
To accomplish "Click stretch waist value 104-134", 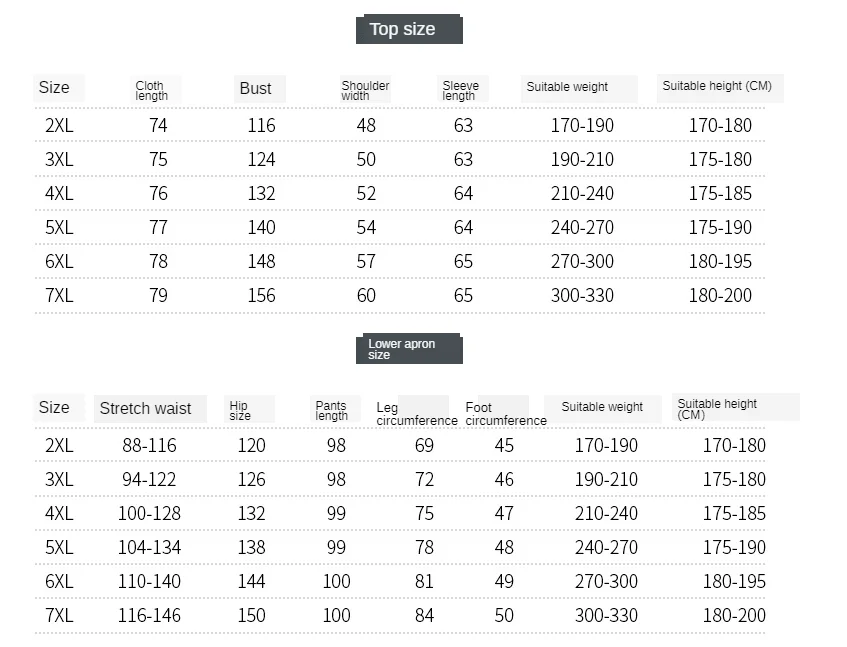I will pos(149,547).
